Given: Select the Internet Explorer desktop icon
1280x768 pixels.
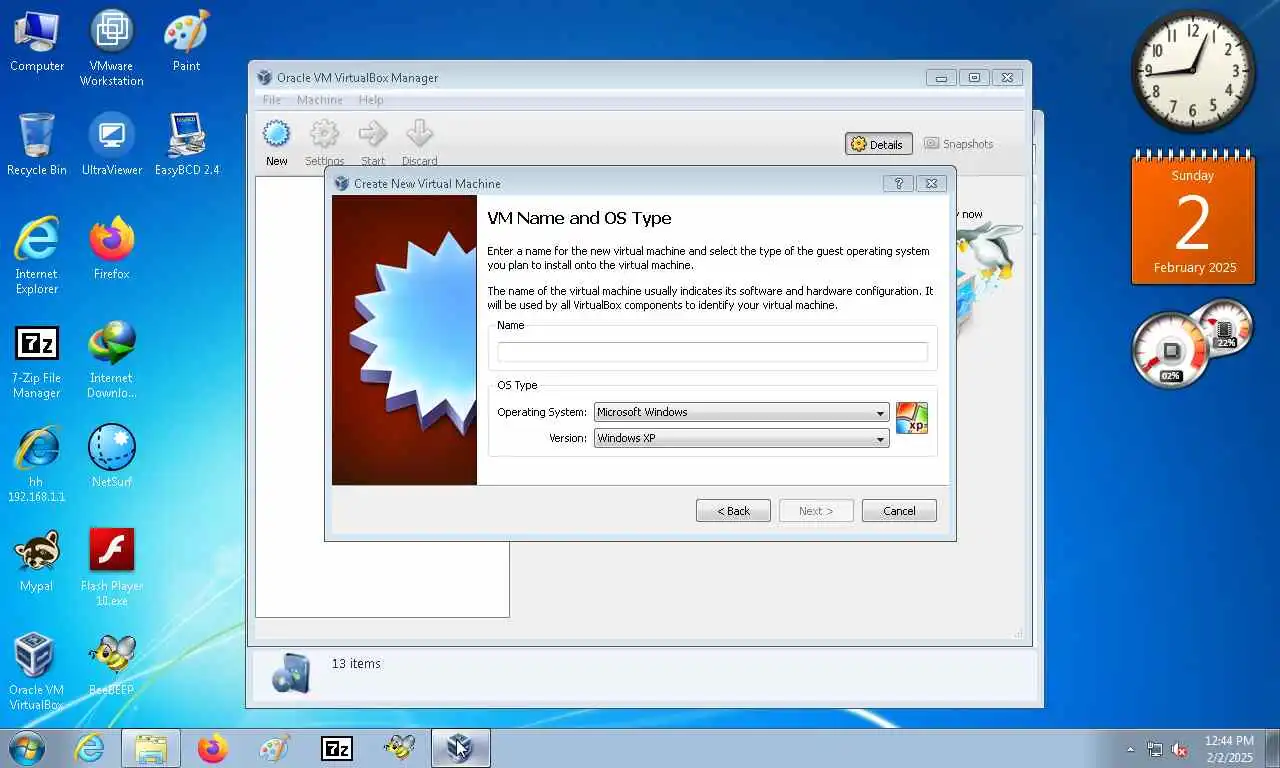Looking at the screenshot, I should click(x=37, y=256).
